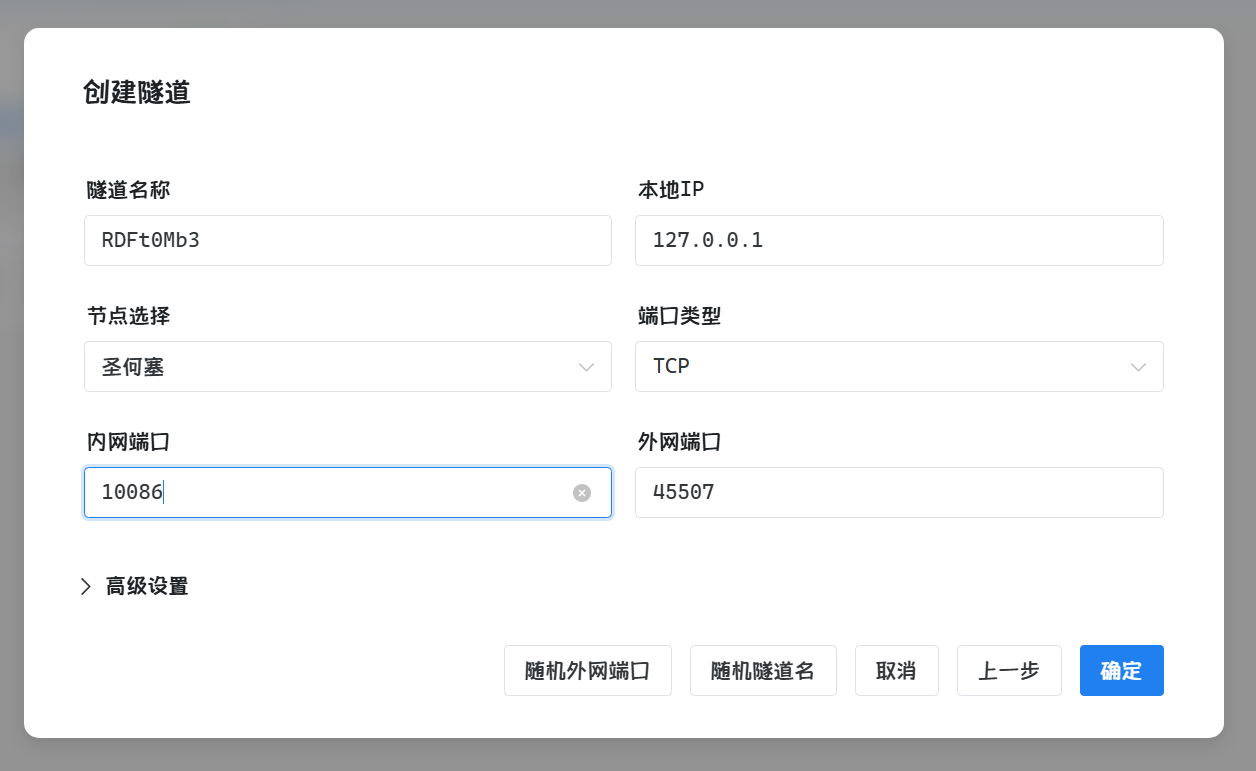Click the 创建隧道 dialog title

point(137,93)
